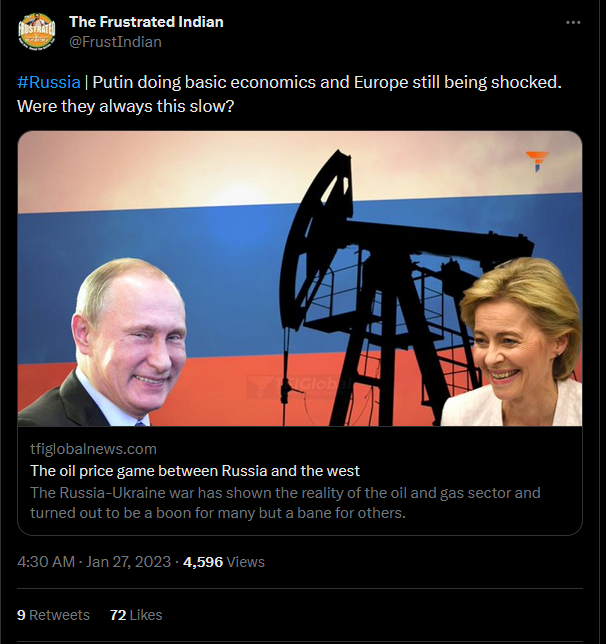Click the TFIGlobal watermark in the image

pos(300,386)
